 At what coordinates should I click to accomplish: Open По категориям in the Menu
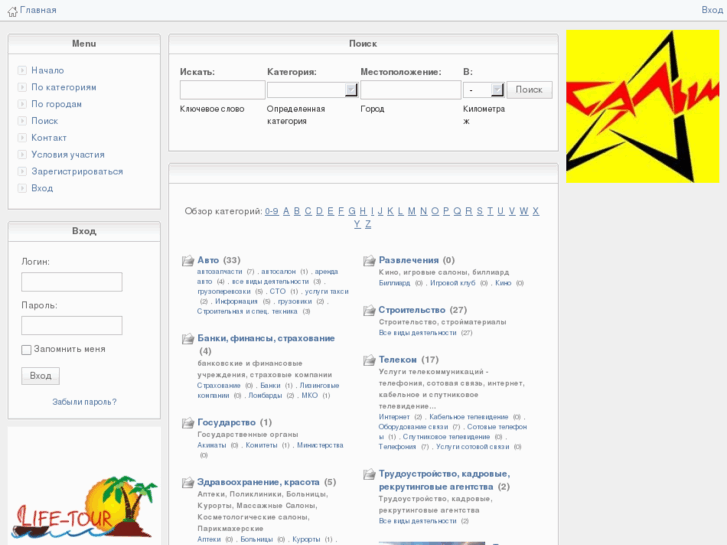64,87
